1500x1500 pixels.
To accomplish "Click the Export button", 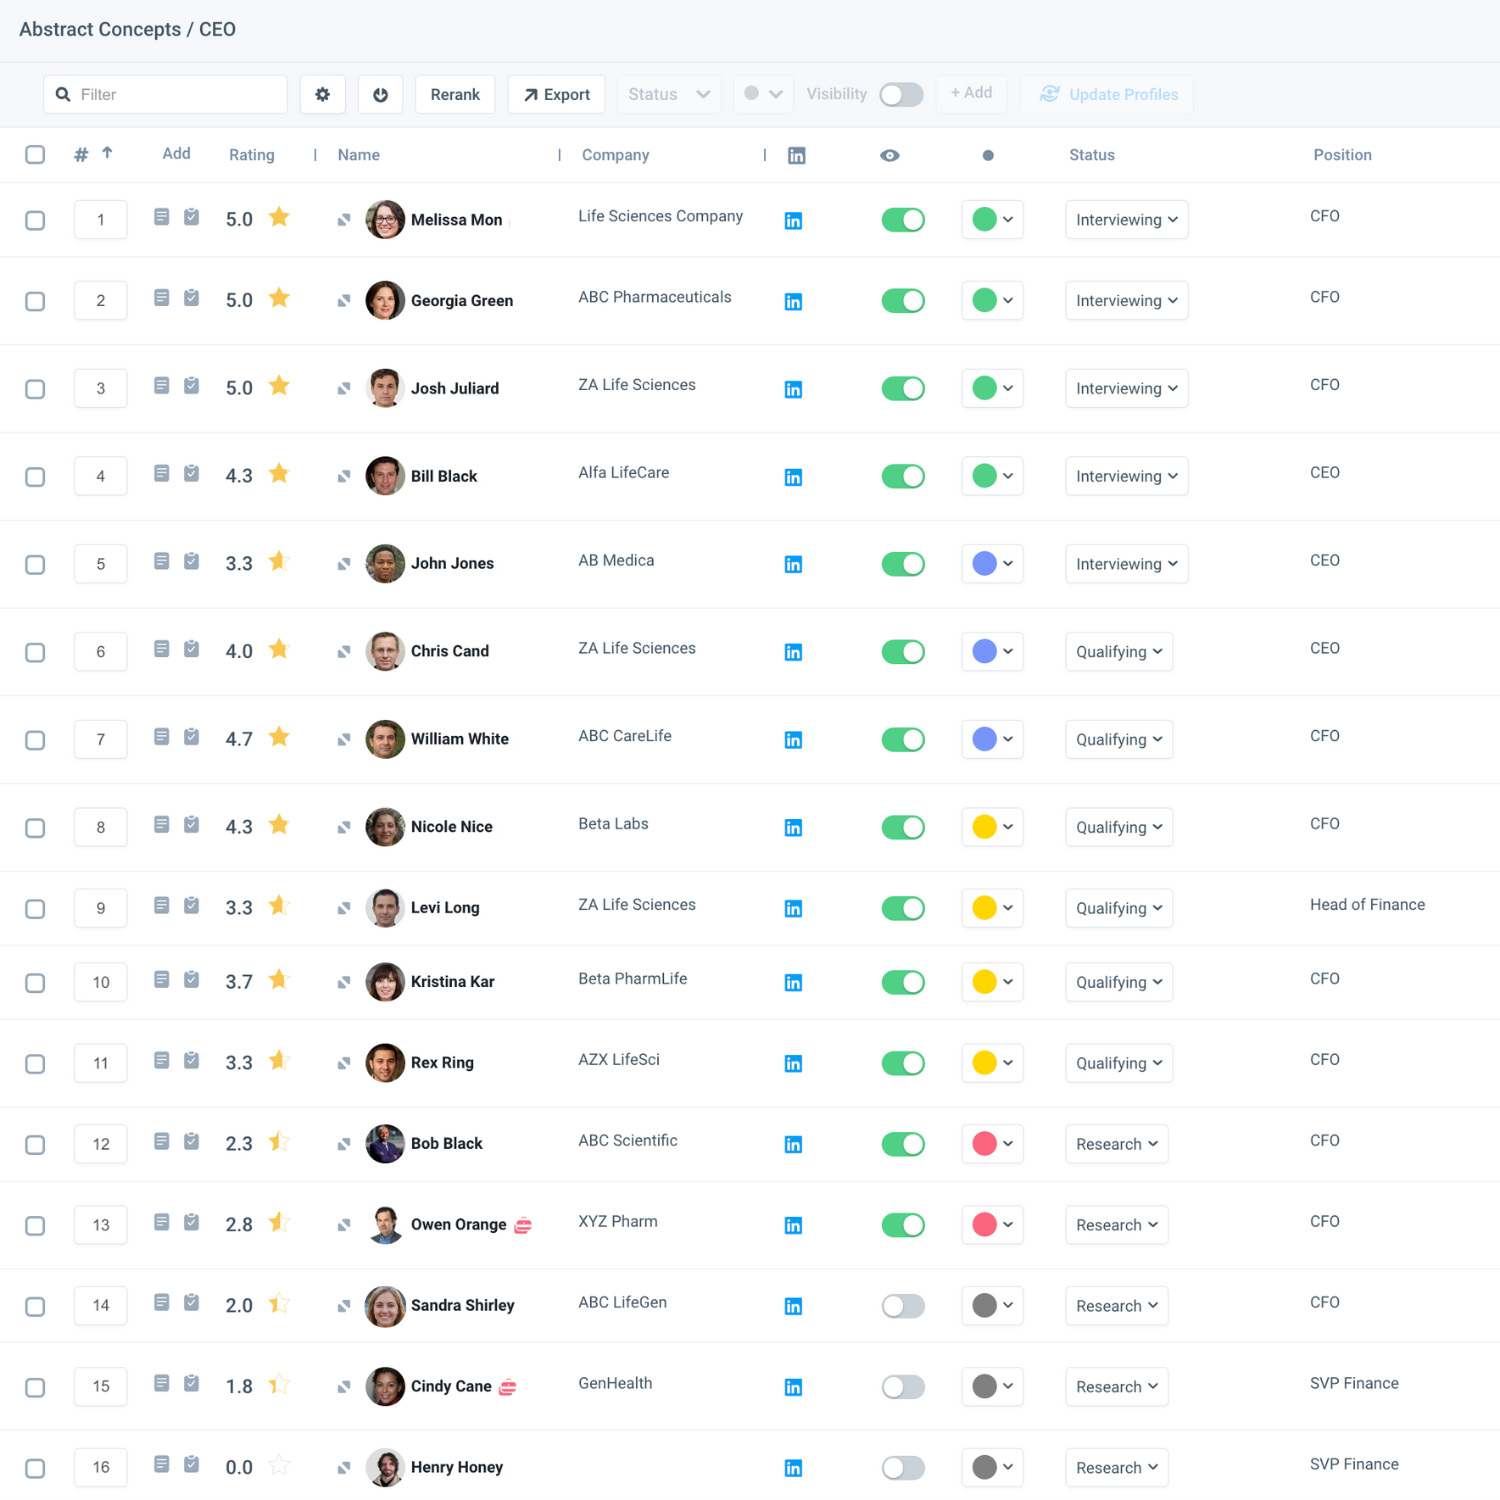I will pos(556,94).
